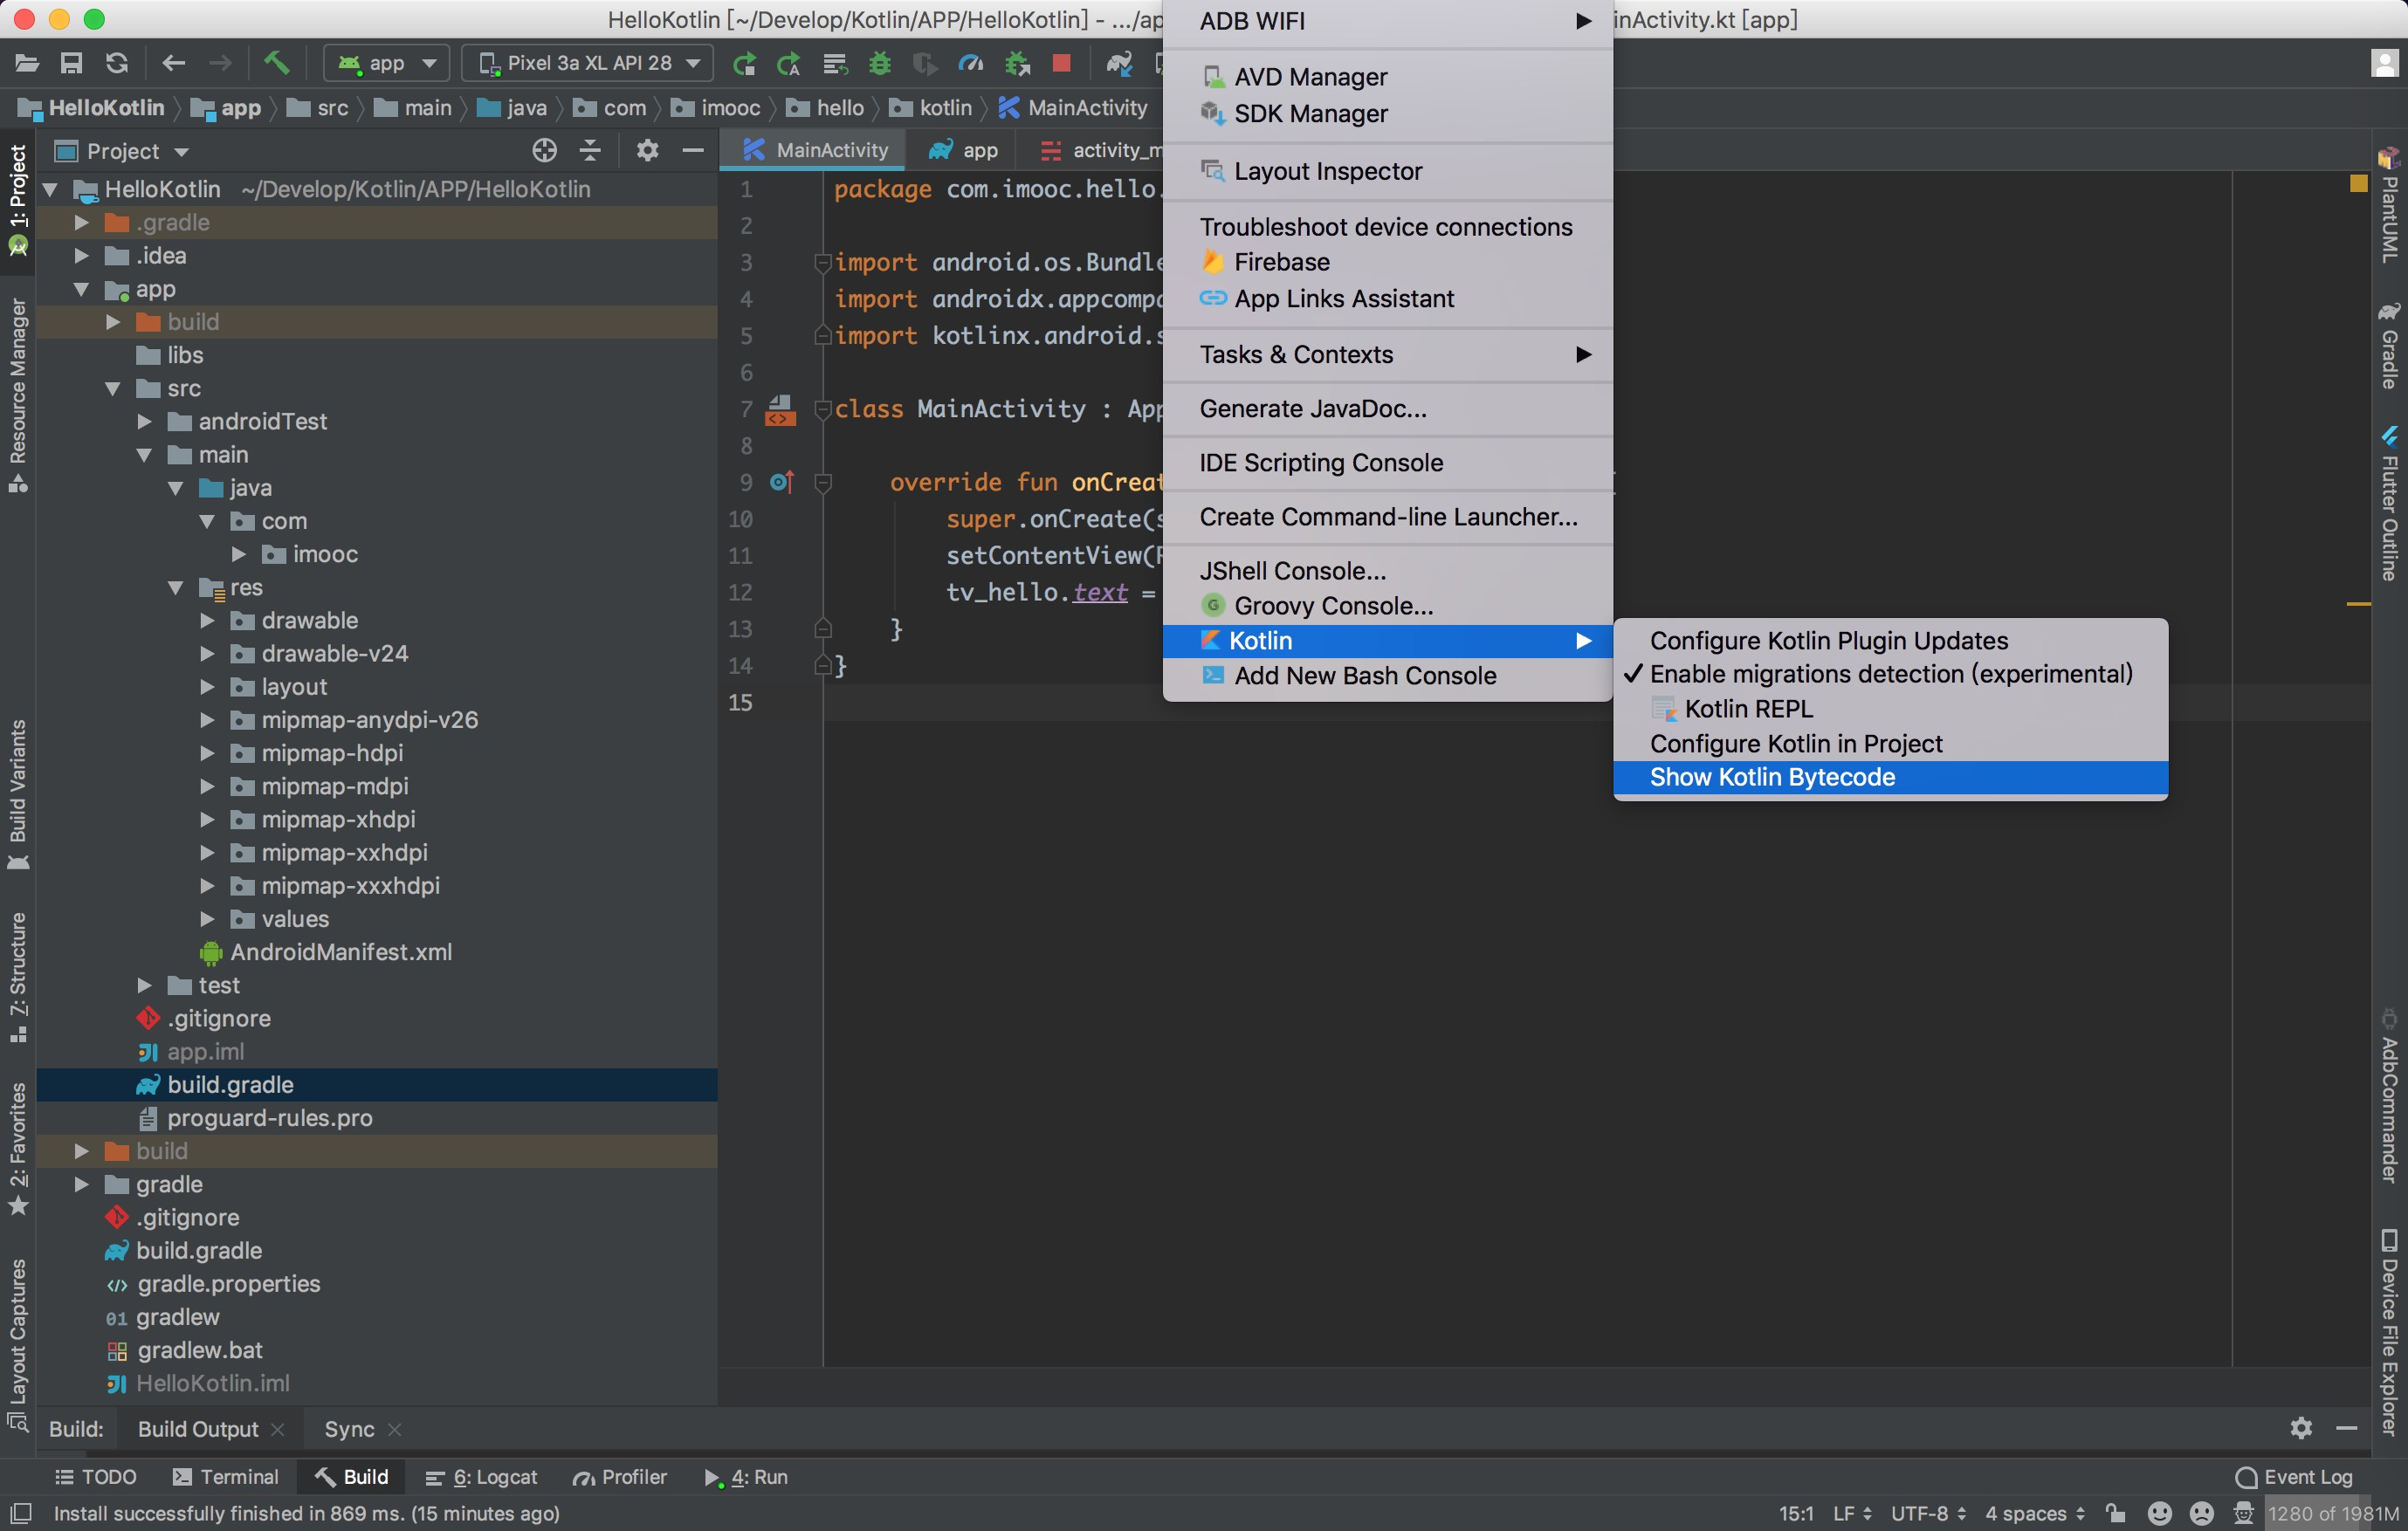This screenshot has width=2408, height=1531.
Task: Click Apply Changes and Restart Activity icon
Action: (x=789, y=64)
